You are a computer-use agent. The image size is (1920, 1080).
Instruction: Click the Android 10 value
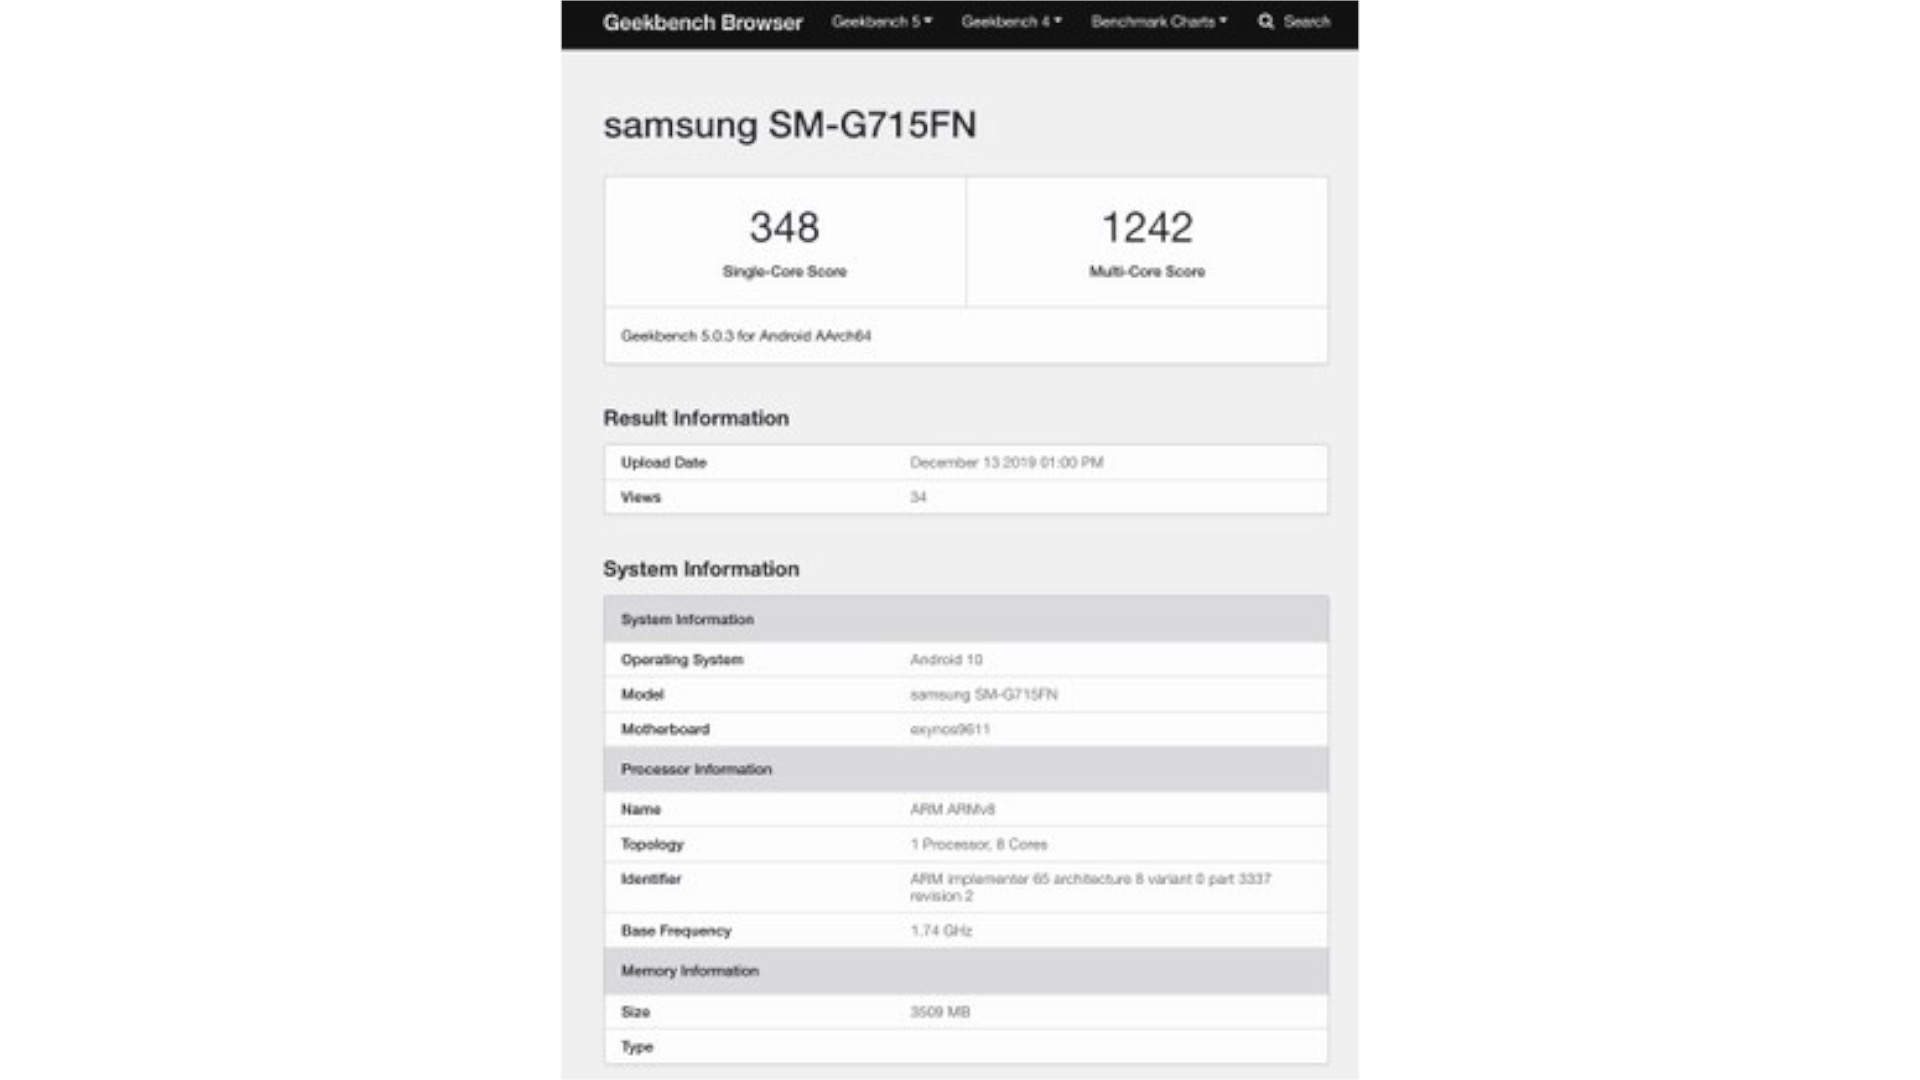[946, 660]
